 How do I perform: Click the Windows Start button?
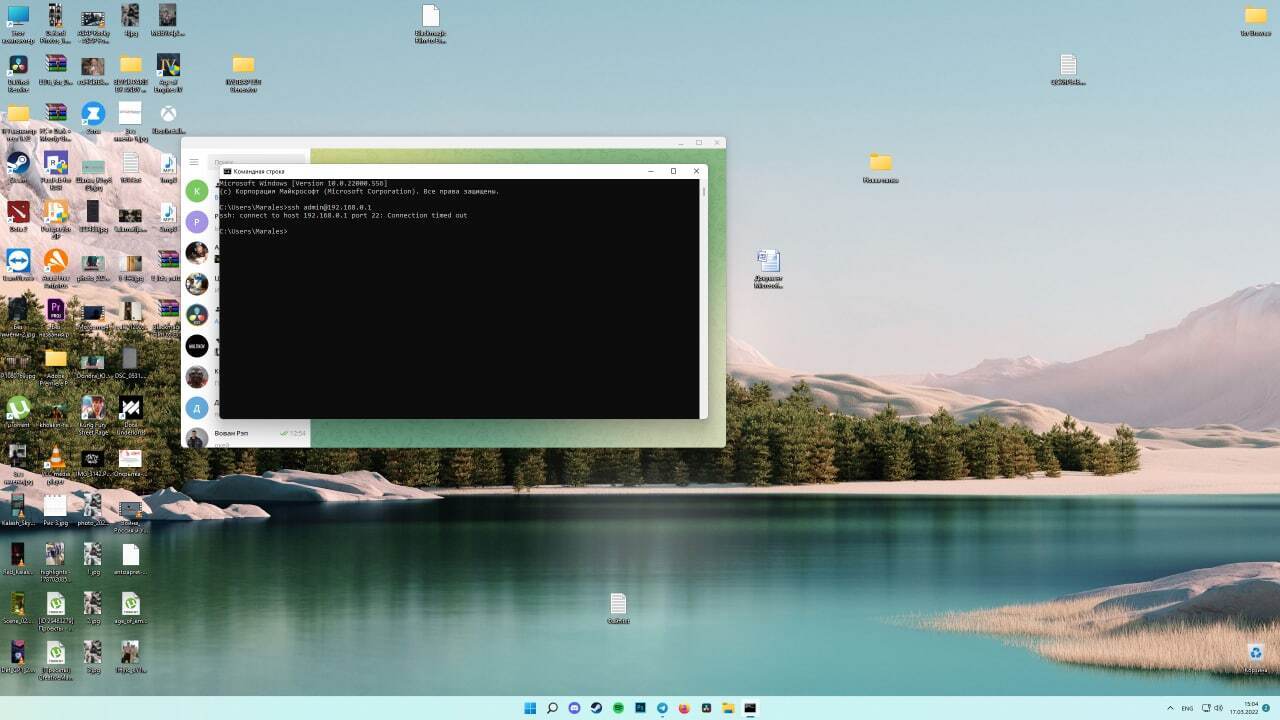coord(530,708)
